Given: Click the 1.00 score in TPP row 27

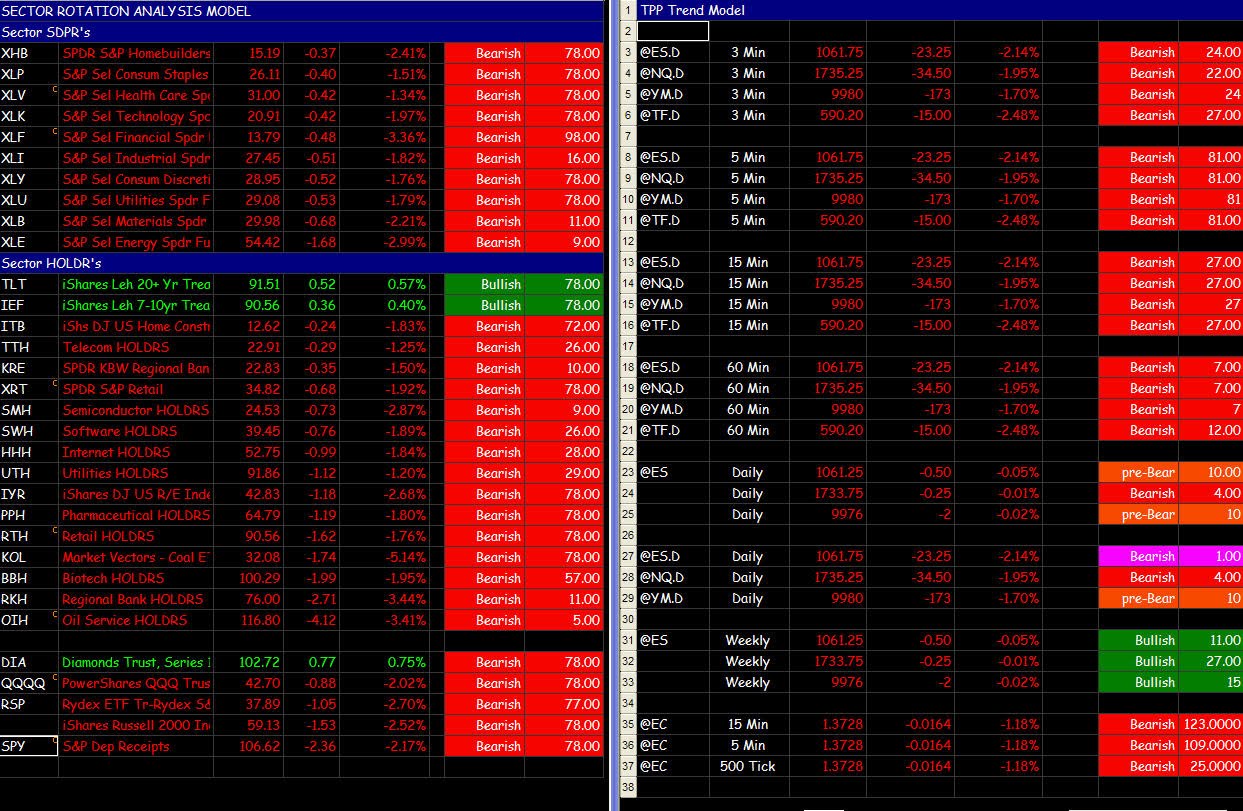Looking at the screenshot, I should coord(1211,556).
